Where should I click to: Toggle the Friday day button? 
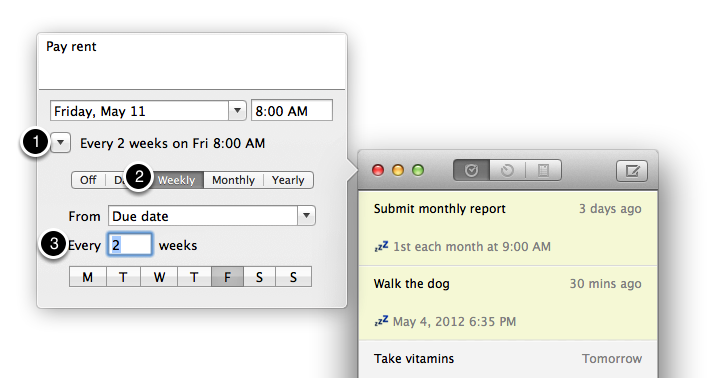point(227,277)
